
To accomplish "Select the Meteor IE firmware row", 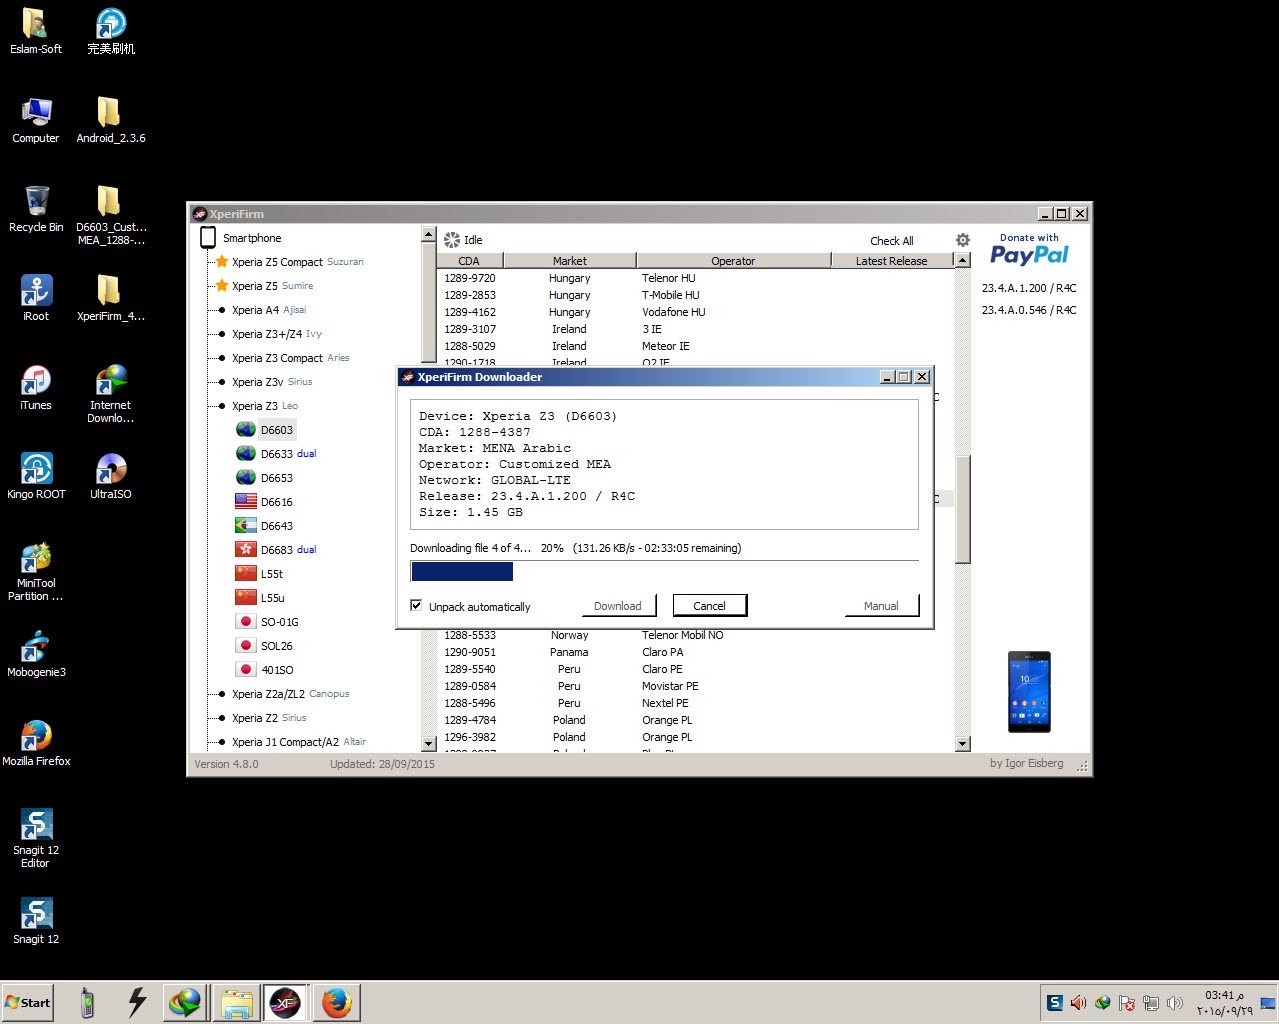I will [x=696, y=346].
